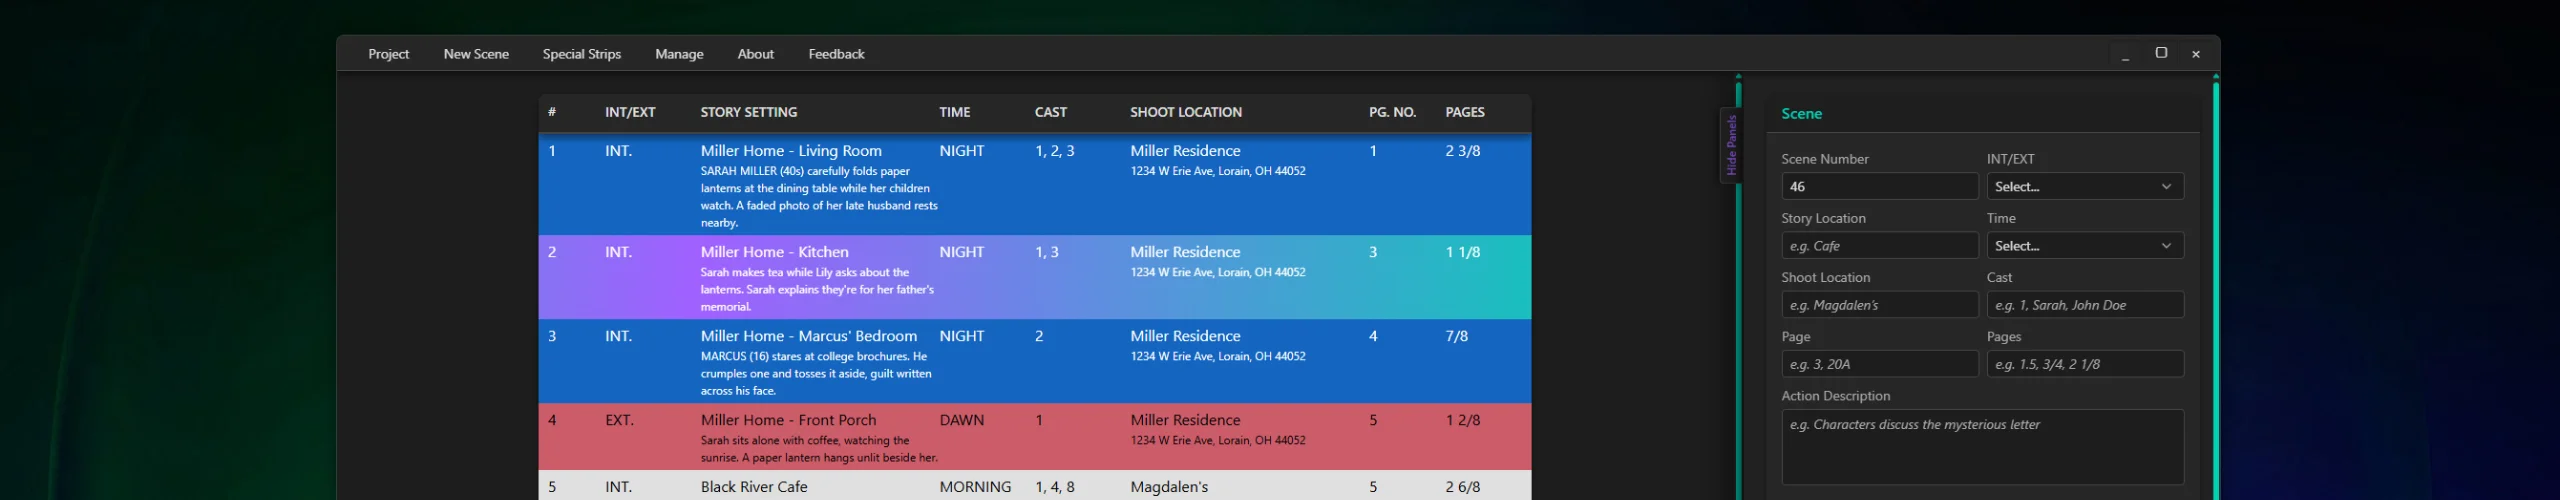Viewport: 2560px width, 500px height.
Task: Select scene 1 Miller Home - Living Room strip
Action: (1034, 185)
